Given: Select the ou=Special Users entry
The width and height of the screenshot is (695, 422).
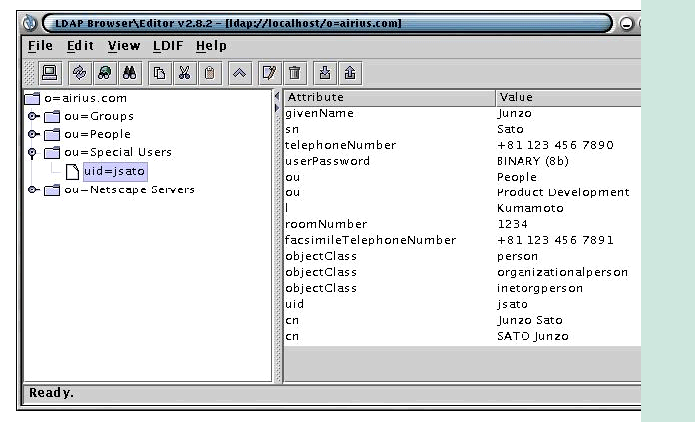Looking at the screenshot, I should pos(118,152).
